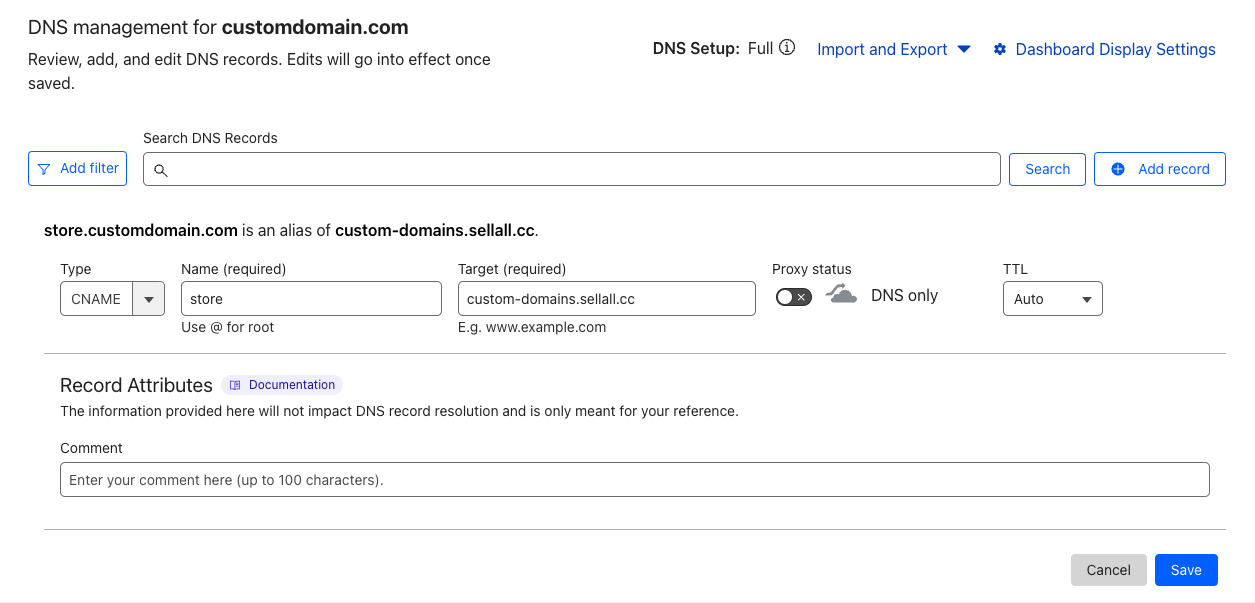
Task: Click the plus icon on Add record
Action: point(1118,169)
